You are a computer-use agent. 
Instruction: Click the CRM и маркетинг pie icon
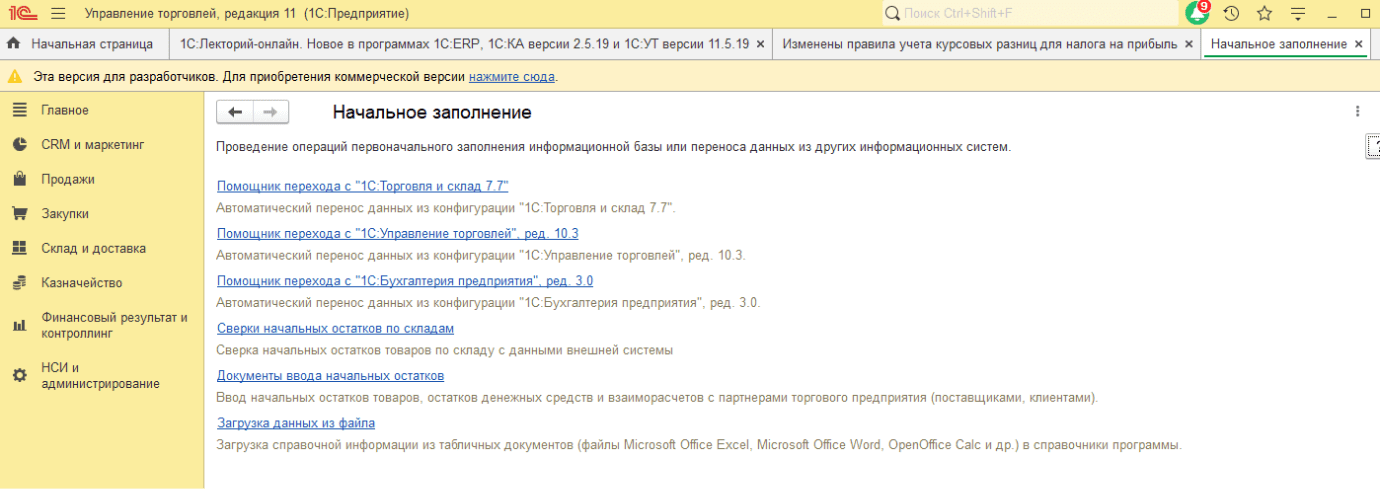[19, 145]
